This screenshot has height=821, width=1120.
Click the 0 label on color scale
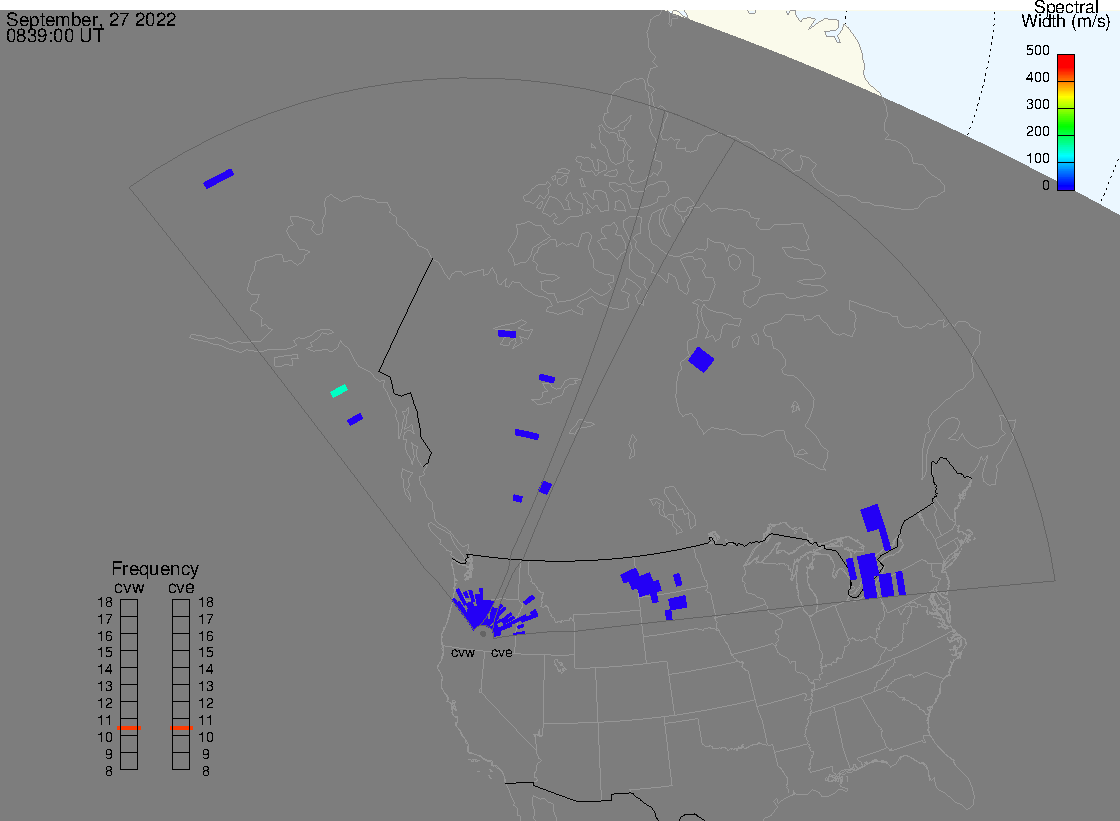(1046, 186)
